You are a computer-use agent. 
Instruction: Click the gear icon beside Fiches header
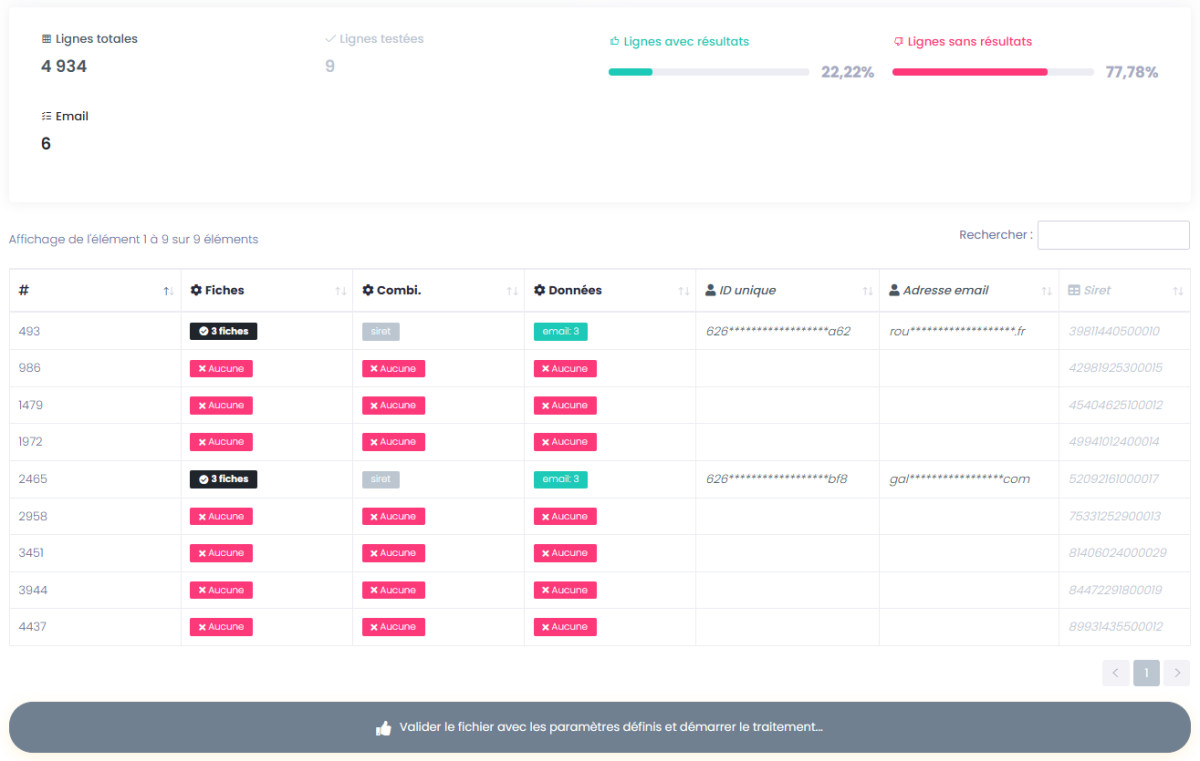point(196,290)
